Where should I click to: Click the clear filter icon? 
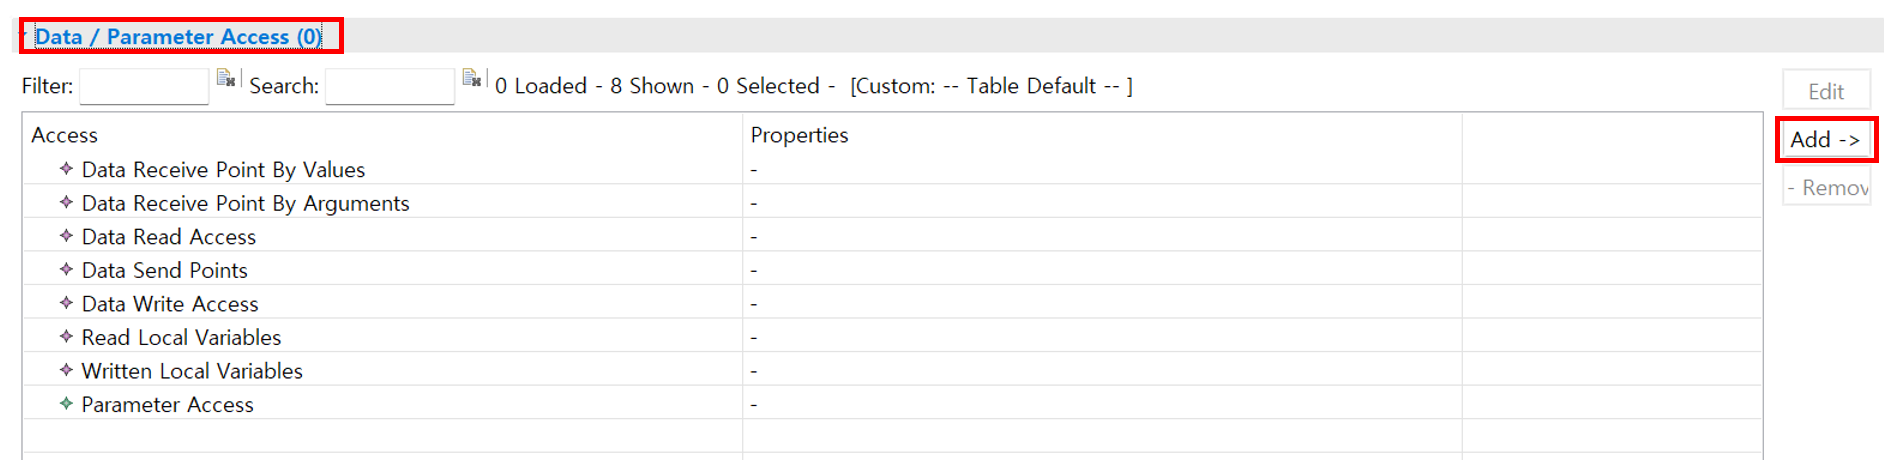pyautogui.click(x=226, y=78)
